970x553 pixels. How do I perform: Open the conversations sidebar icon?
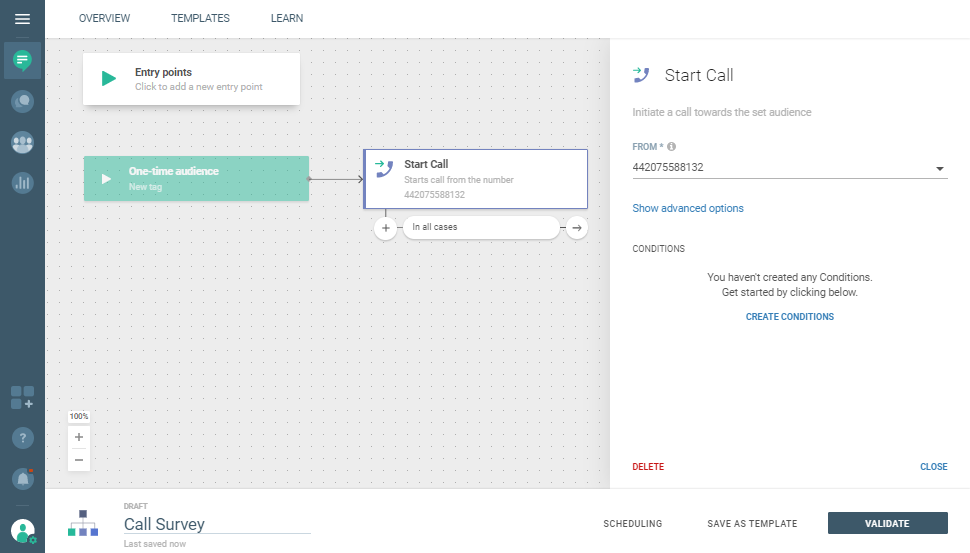click(22, 101)
